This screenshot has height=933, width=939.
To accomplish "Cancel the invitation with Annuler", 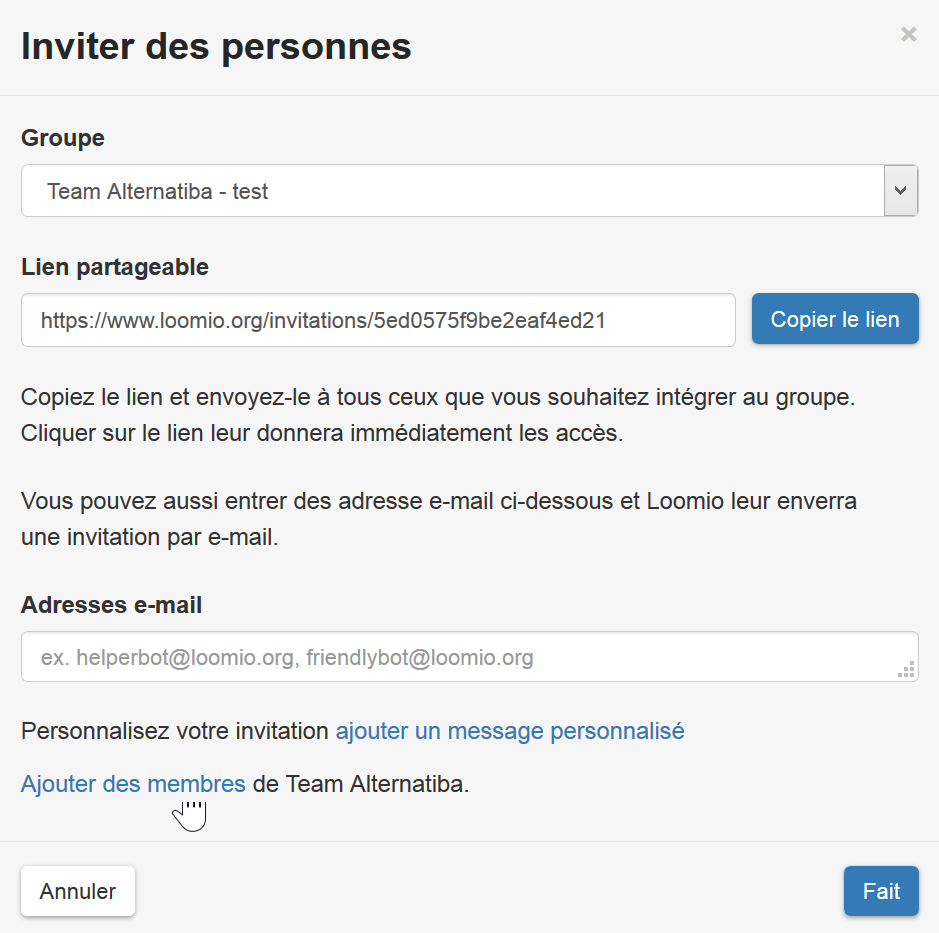I will (77, 890).
